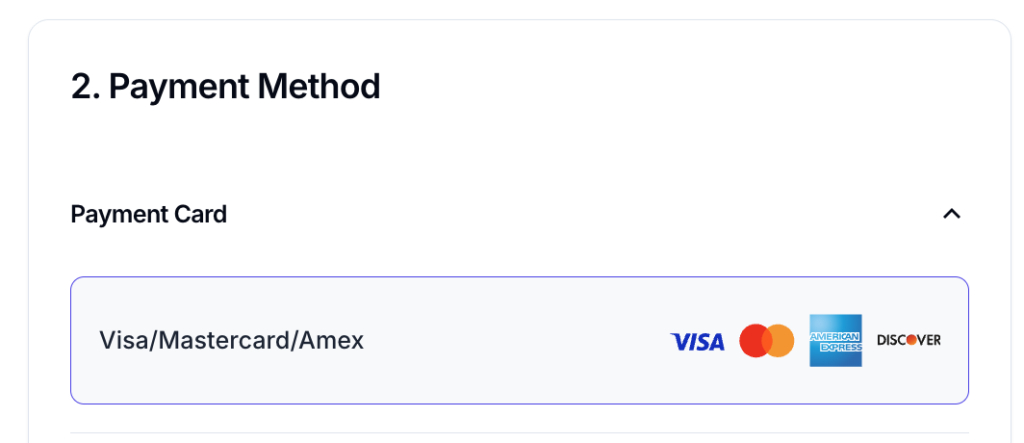Viewport: 1024px width, 443px height.
Task: Click the Mastercard logo icon
Action: coord(766,341)
